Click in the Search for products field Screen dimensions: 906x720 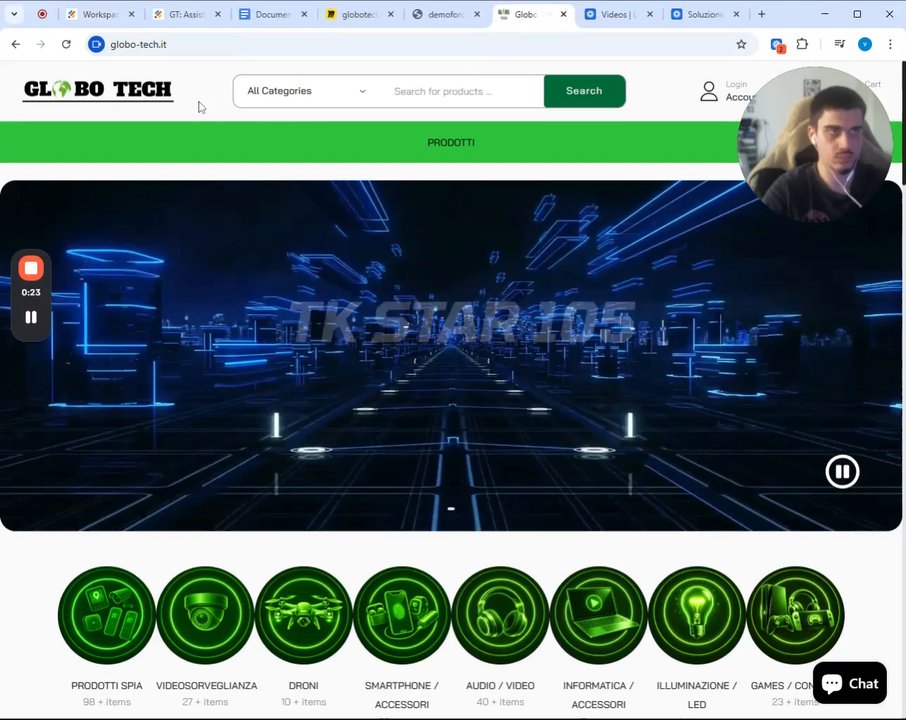pyautogui.click(x=461, y=91)
